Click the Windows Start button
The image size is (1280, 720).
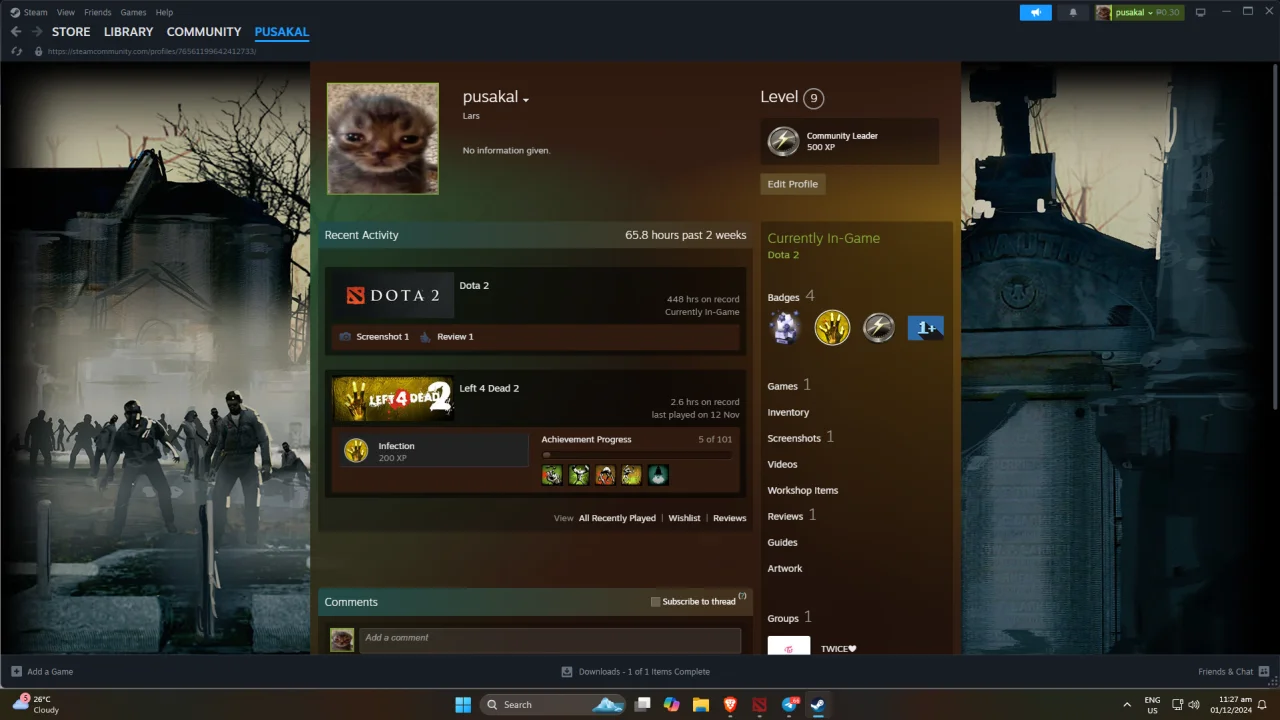click(x=463, y=704)
